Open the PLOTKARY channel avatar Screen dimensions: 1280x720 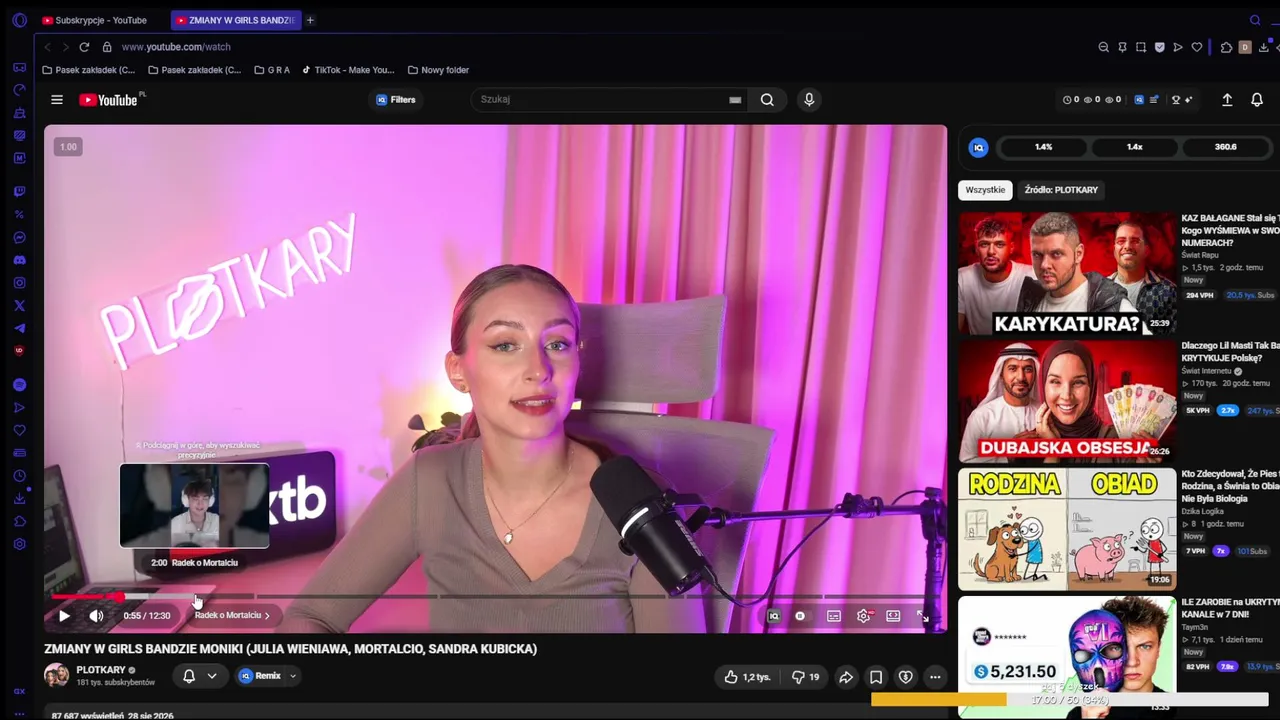coord(57,675)
